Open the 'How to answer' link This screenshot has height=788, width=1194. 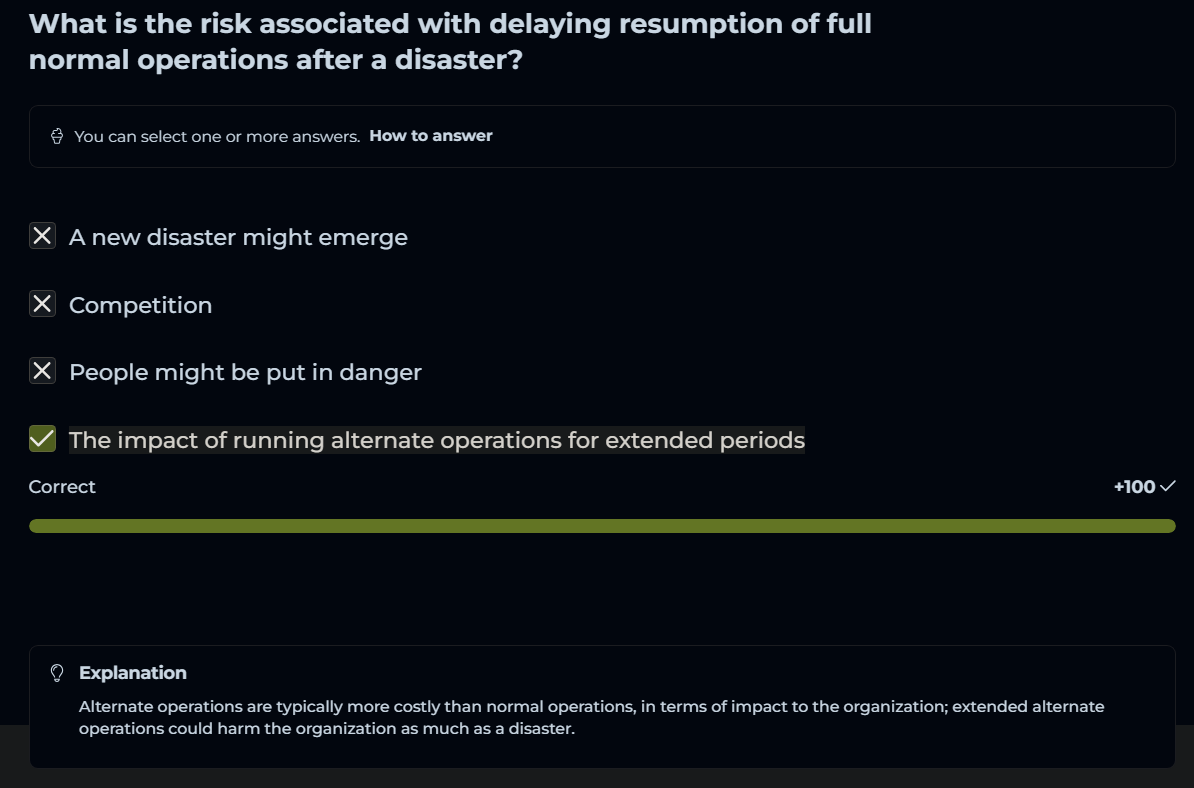431,136
